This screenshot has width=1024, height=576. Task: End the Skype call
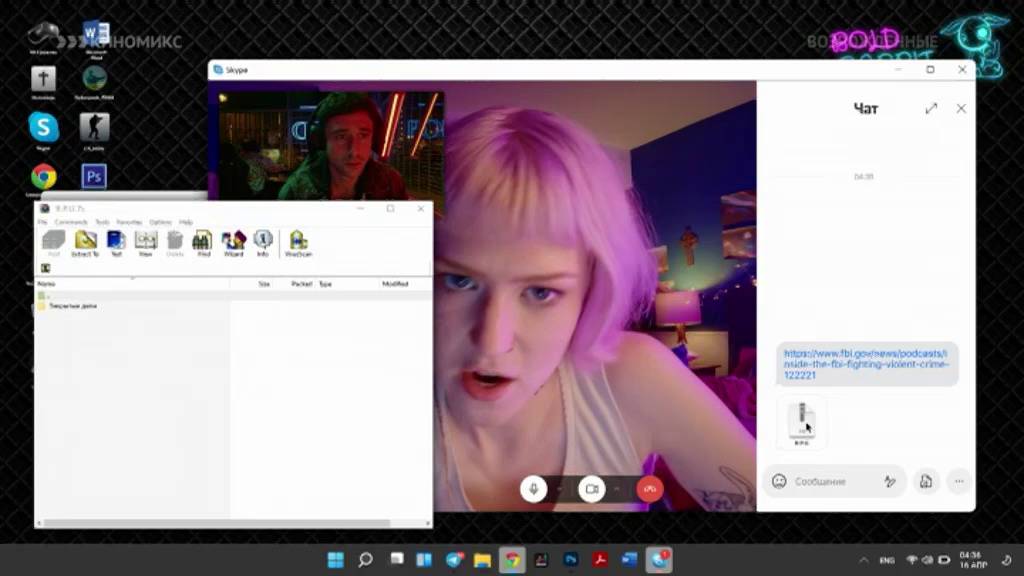pyautogui.click(x=650, y=488)
